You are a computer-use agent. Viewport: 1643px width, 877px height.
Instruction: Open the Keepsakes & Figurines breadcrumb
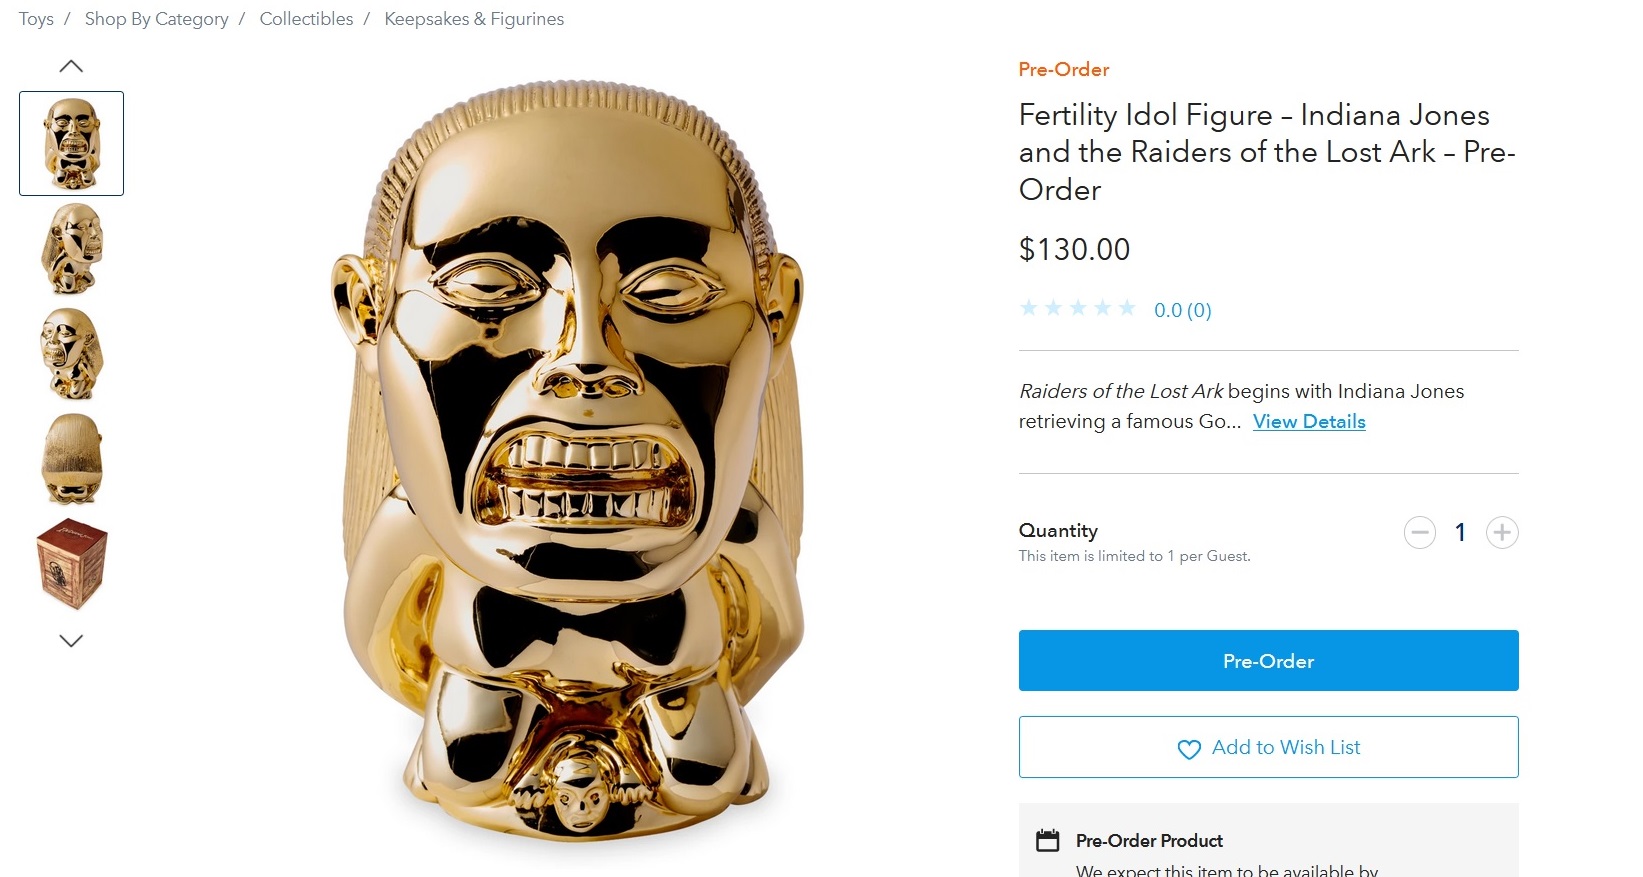(x=474, y=19)
